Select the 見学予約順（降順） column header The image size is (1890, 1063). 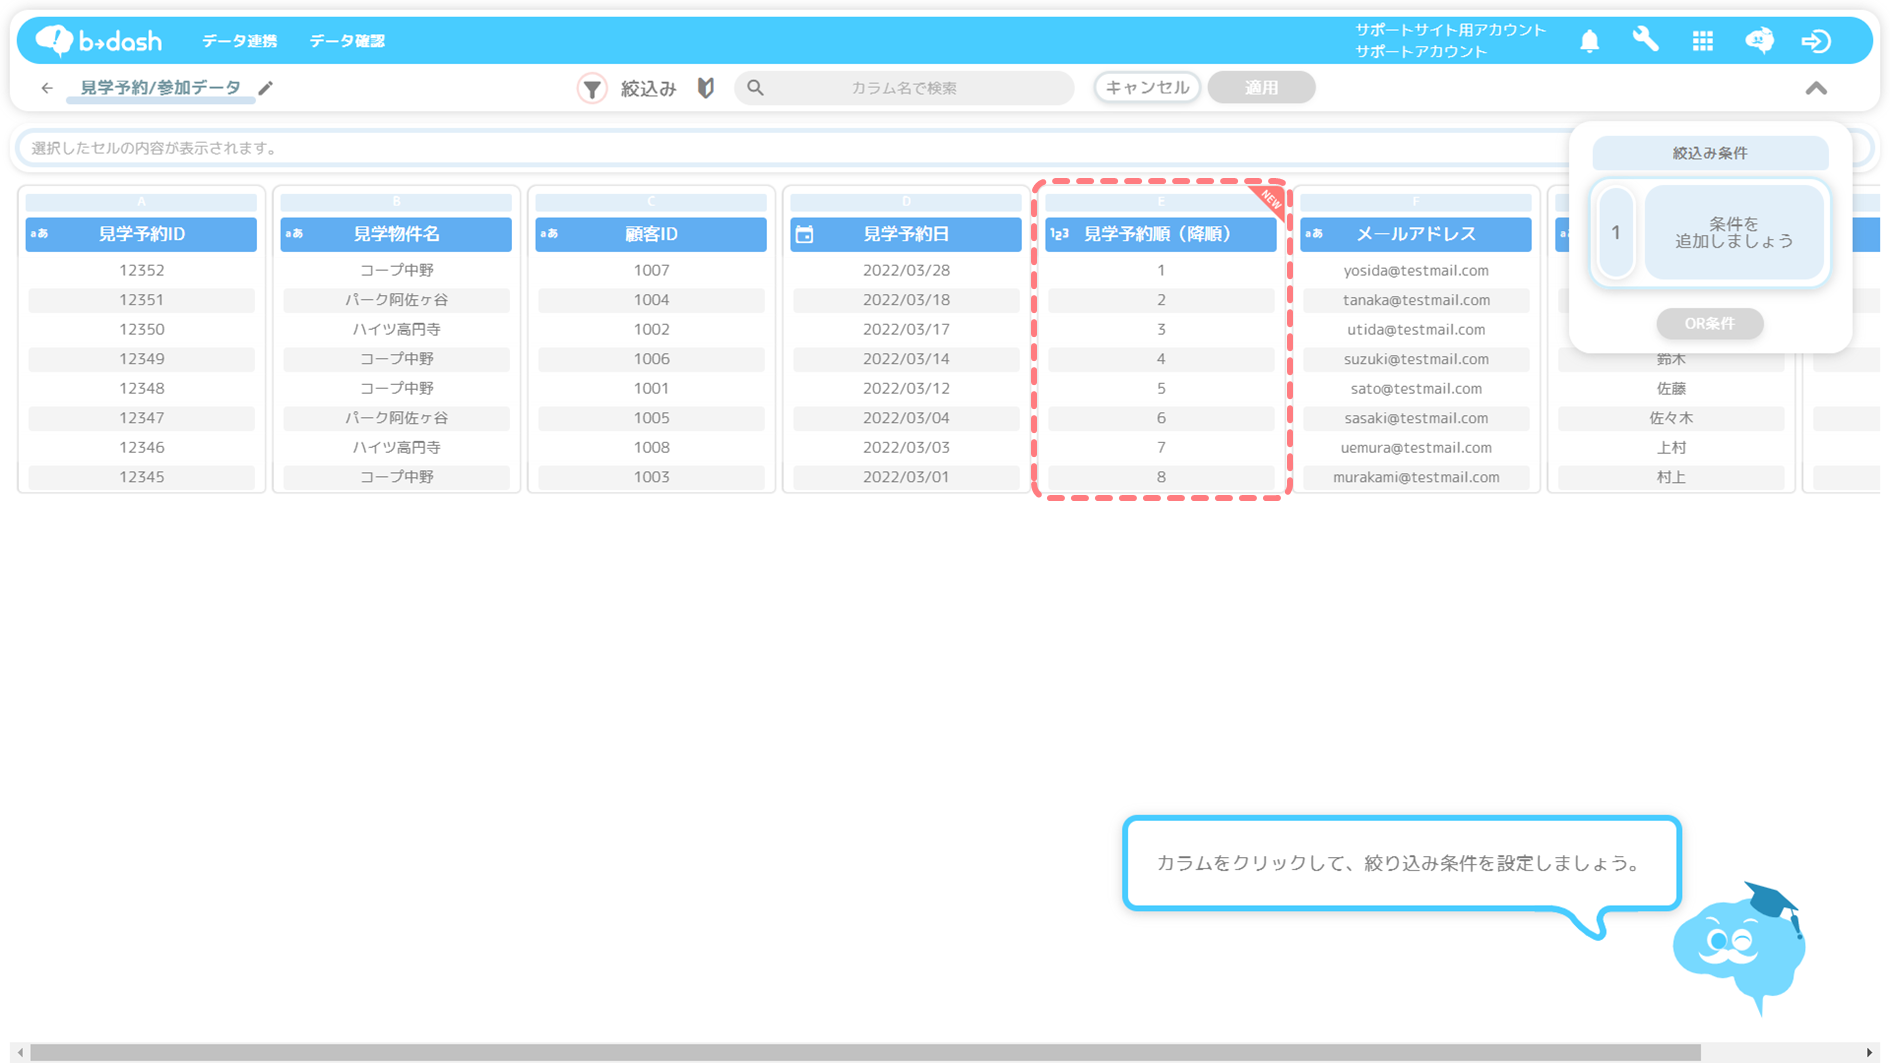tap(1160, 234)
